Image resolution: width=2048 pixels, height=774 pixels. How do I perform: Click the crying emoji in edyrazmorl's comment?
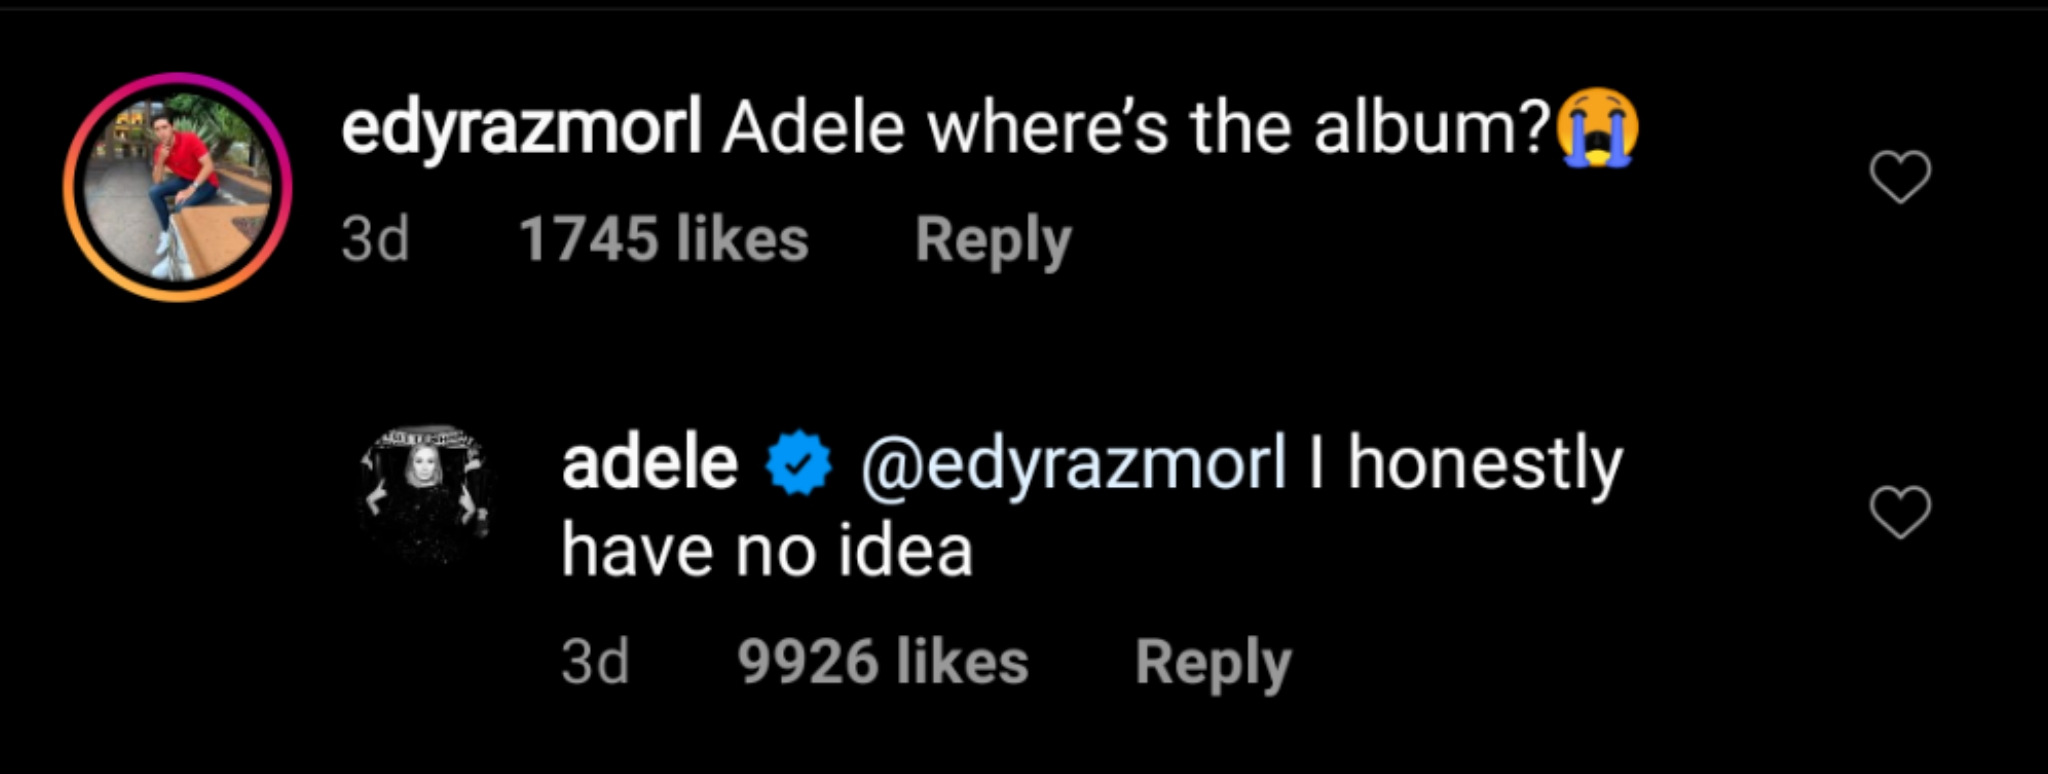tap(1597, 128)
